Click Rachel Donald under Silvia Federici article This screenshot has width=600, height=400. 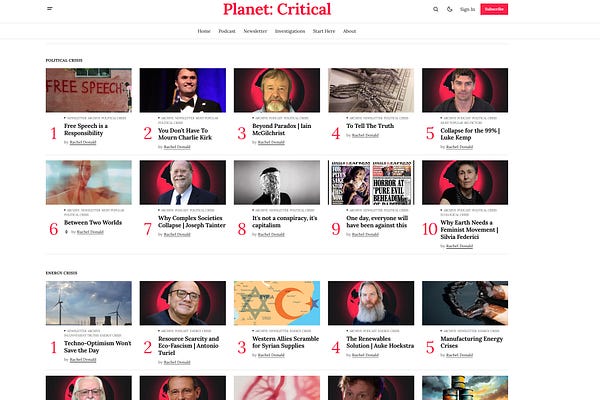pos(459,246)
